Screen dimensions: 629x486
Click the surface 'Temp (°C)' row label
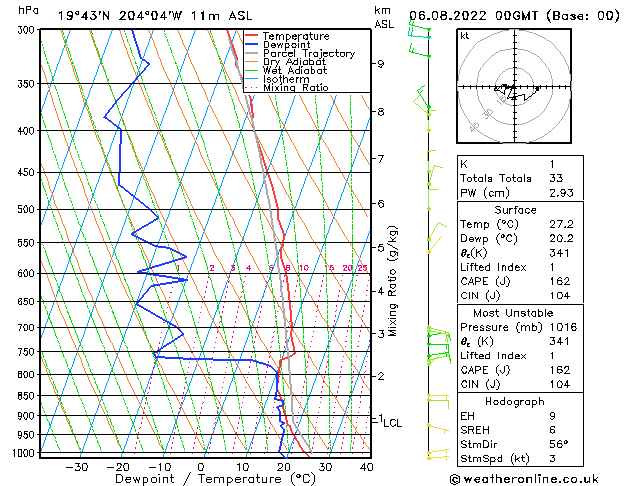489,224
